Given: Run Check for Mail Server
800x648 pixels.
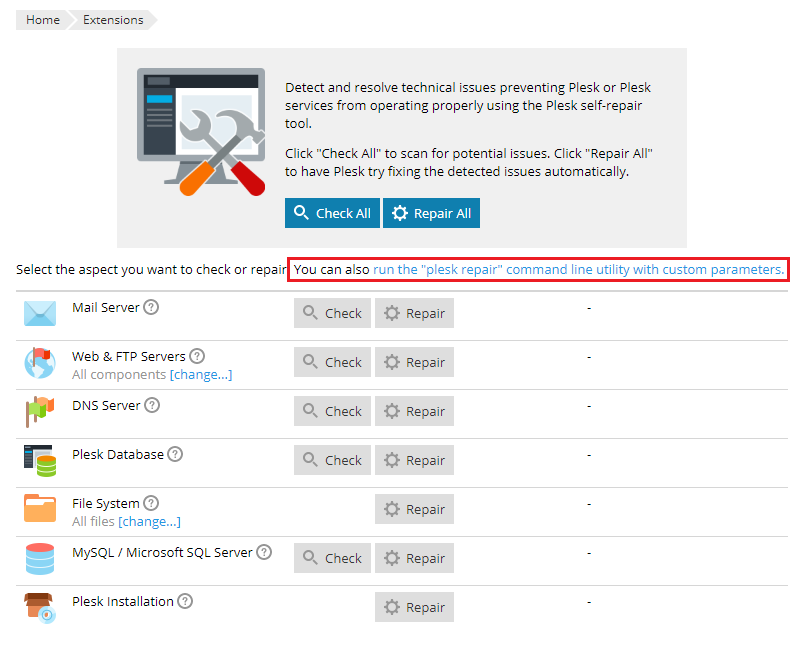Looking at the screenshot, I should pos(331,312).
